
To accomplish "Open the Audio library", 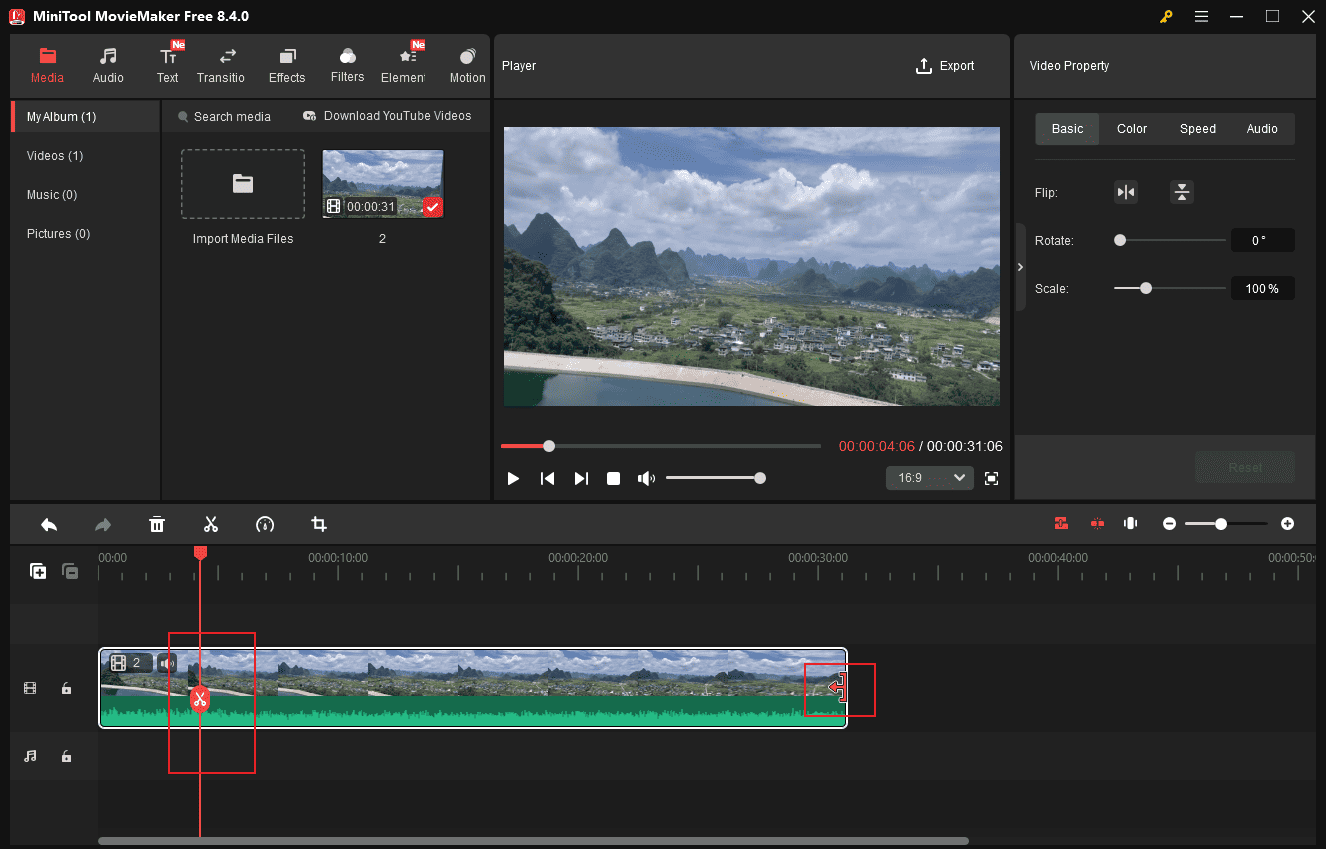I will tap(107, 64).
